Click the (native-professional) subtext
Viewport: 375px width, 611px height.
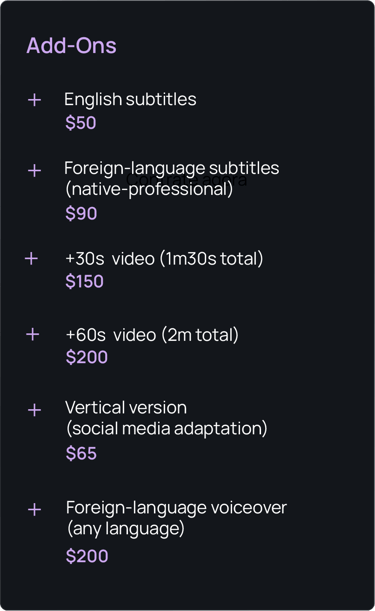pyautogui.click(x=149, y=189)
